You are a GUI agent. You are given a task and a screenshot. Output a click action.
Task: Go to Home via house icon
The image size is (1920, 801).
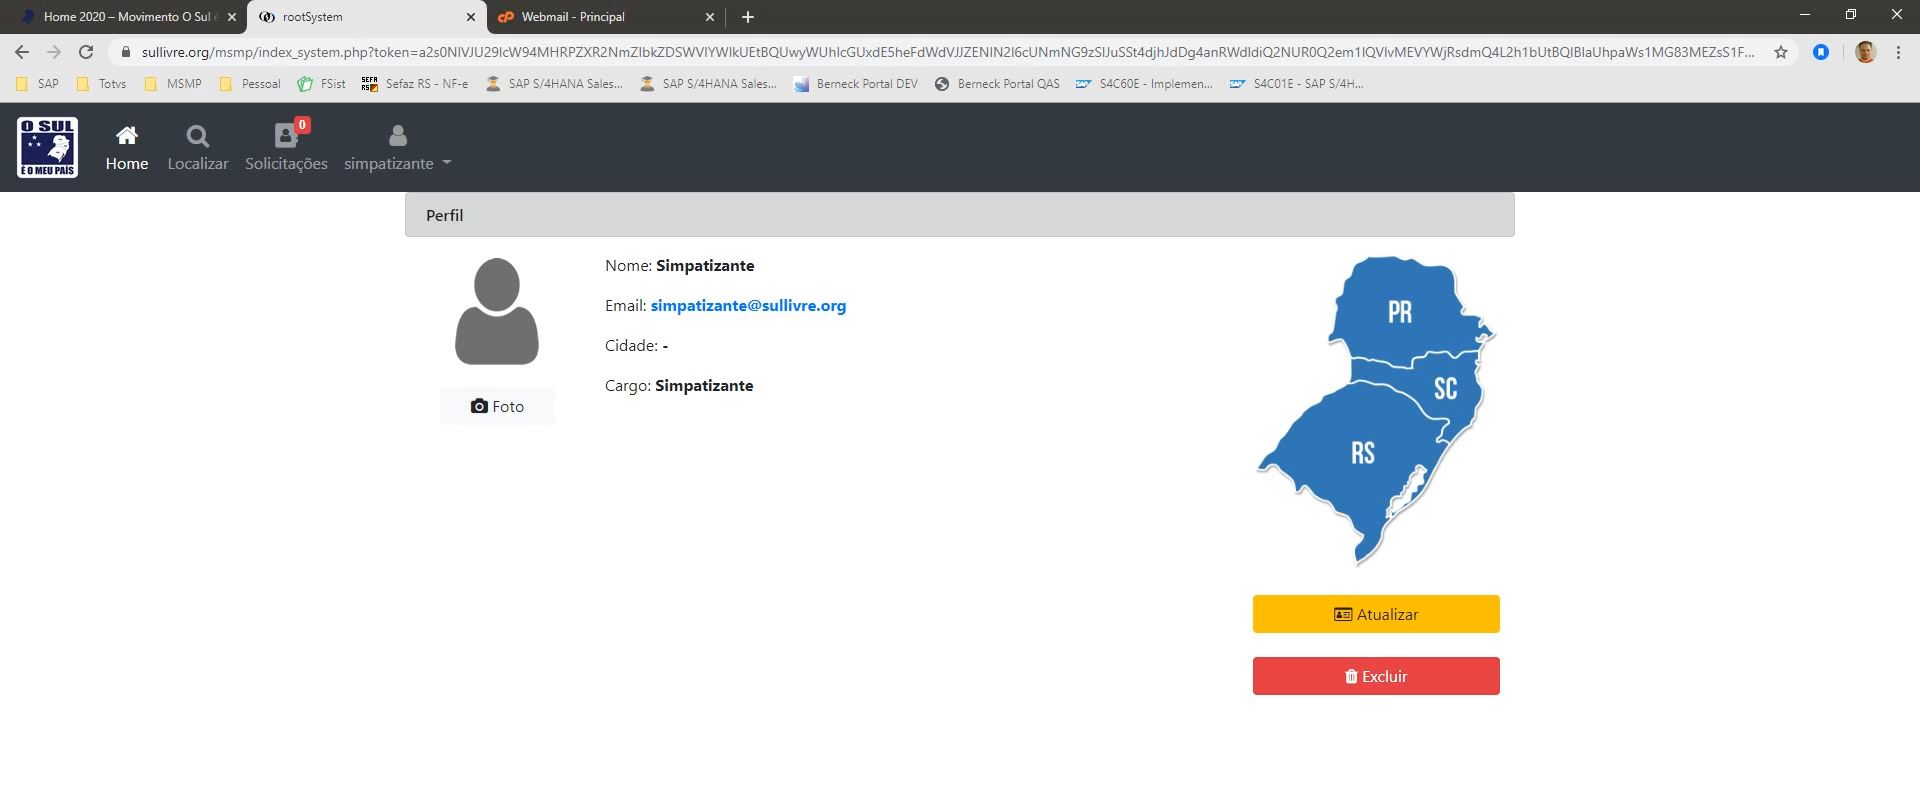127,136
